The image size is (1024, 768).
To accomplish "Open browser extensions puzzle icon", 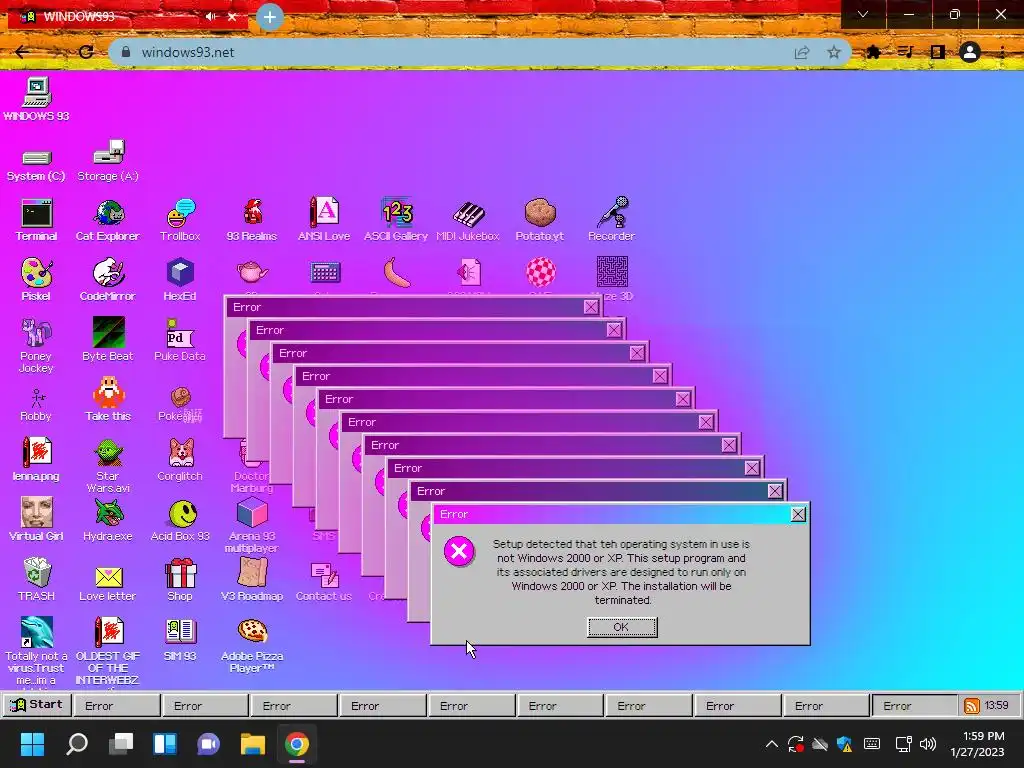I will tap(873, 52).
